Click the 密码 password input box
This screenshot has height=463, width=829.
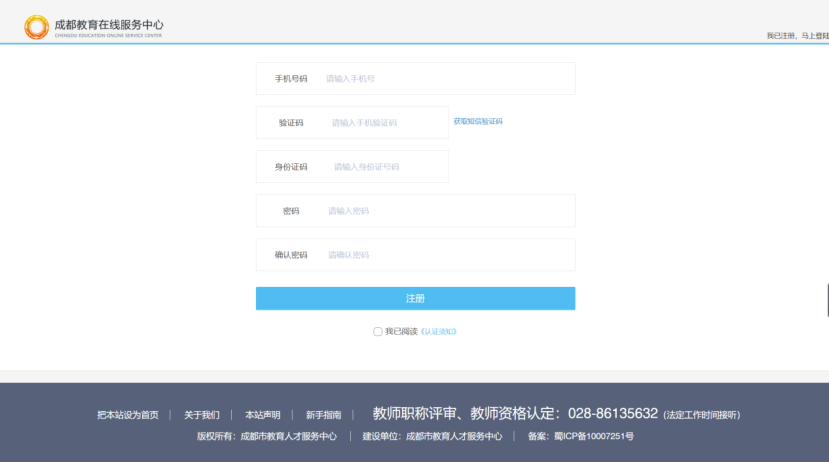(x=446, y=211)
